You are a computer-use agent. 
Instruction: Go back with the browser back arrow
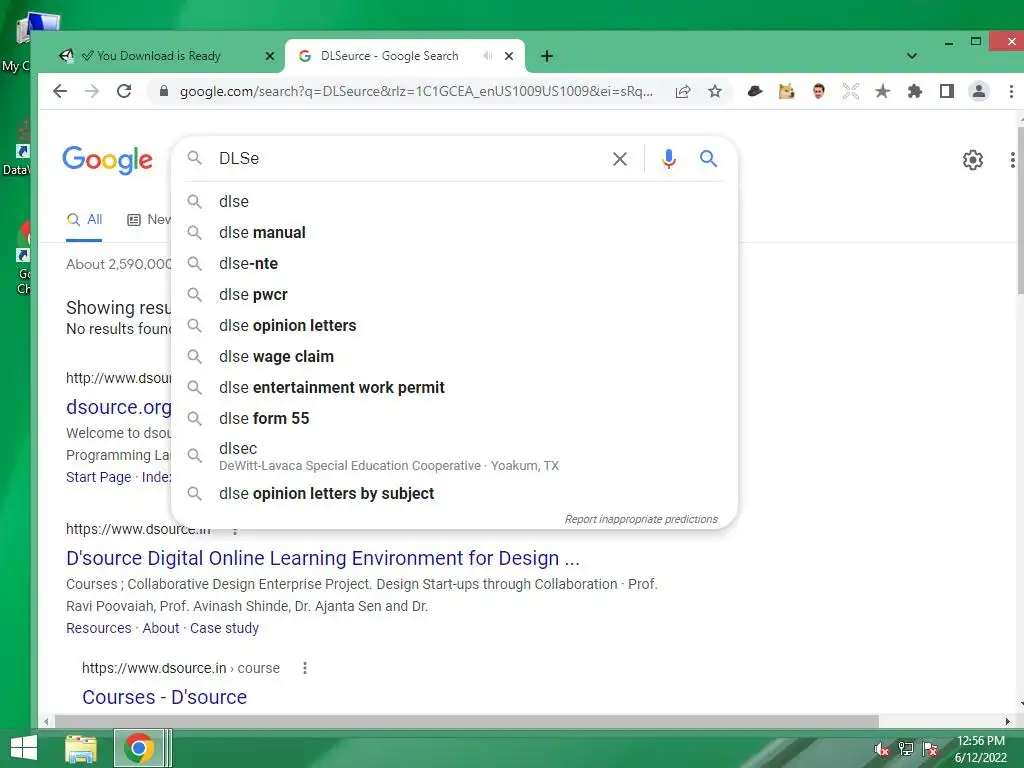point(60,91)
